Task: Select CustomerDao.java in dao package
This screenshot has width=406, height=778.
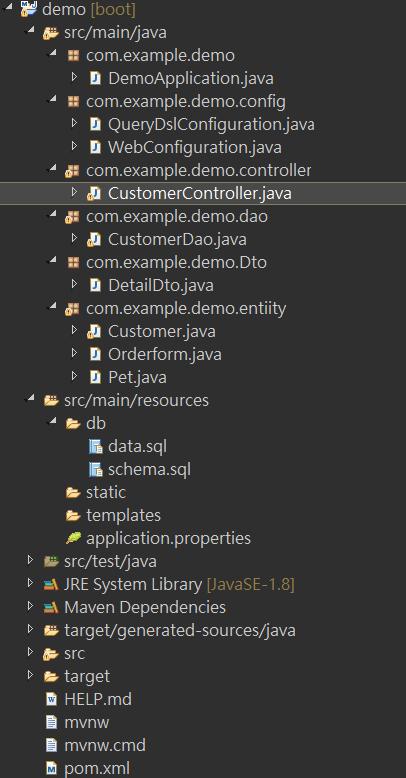Action: click(x=177, y=239)
